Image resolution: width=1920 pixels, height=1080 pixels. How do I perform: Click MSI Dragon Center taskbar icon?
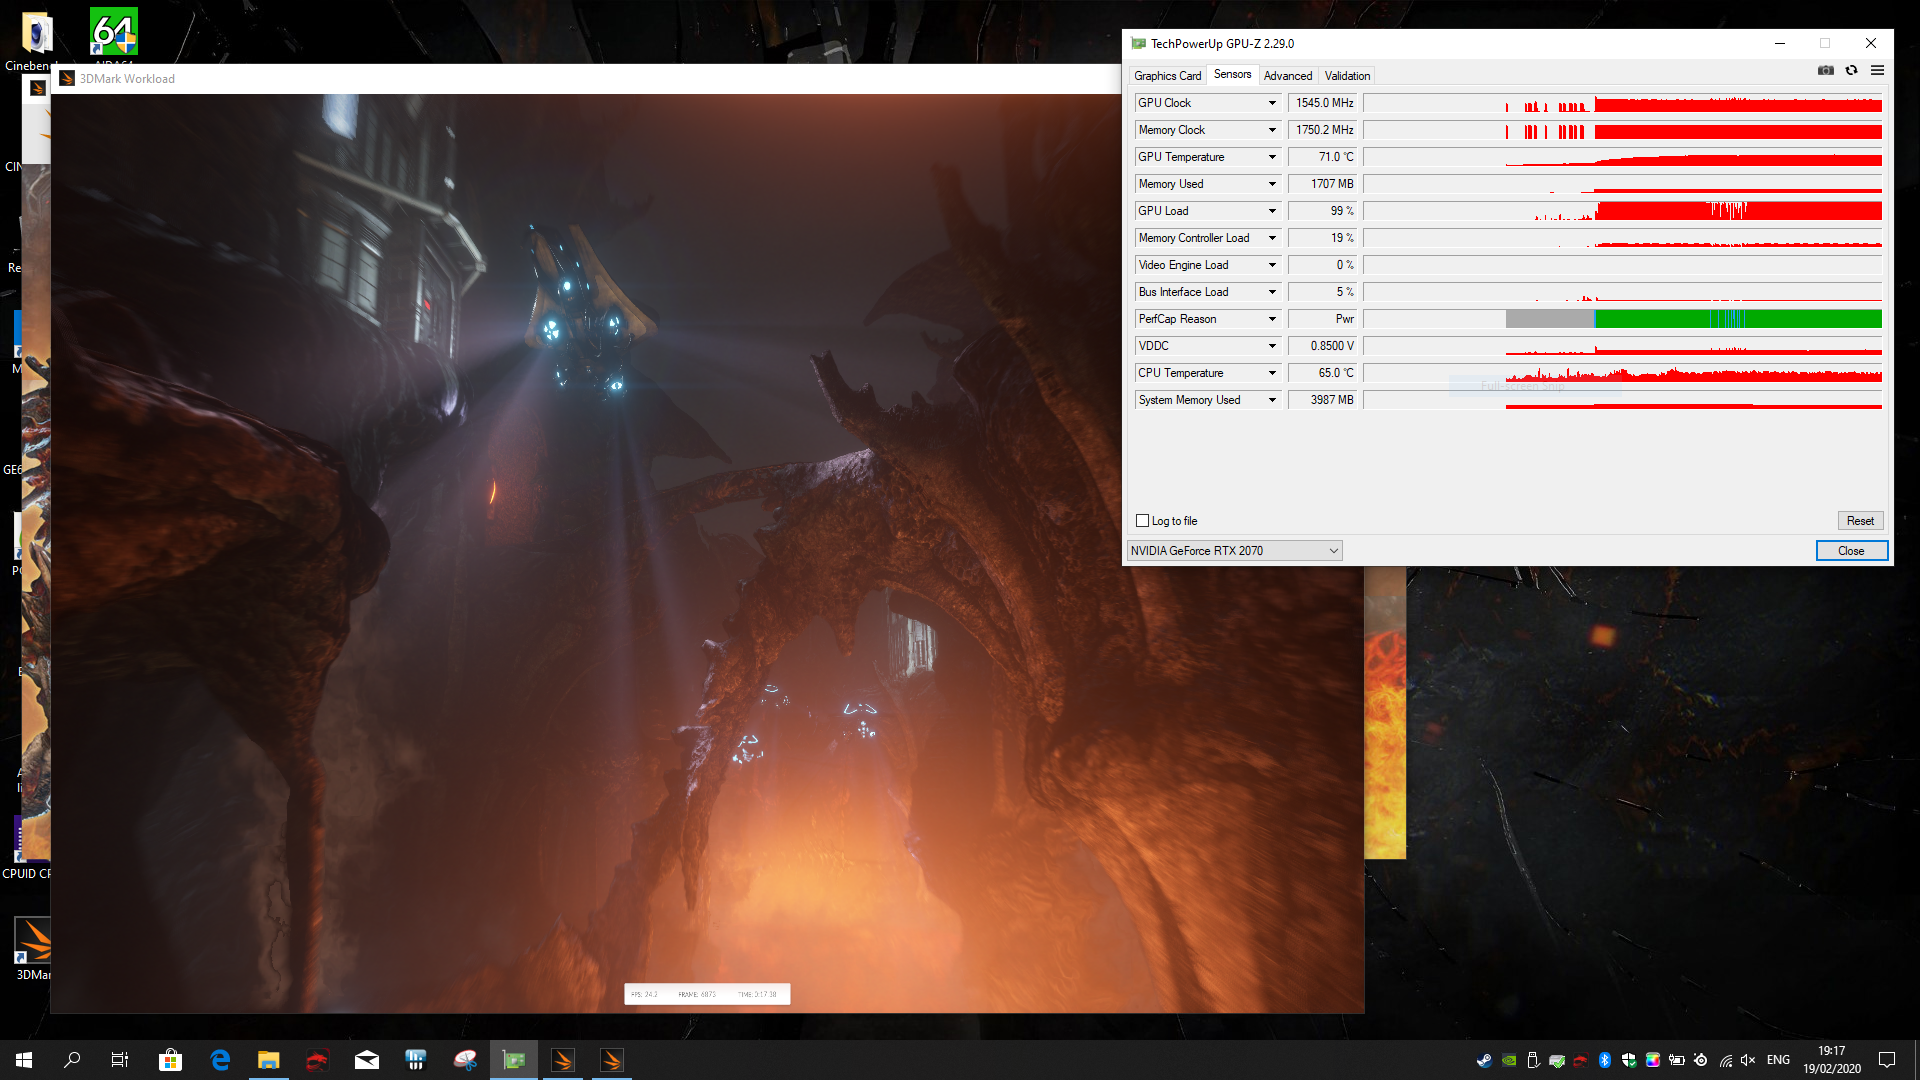pos(317,1060)
